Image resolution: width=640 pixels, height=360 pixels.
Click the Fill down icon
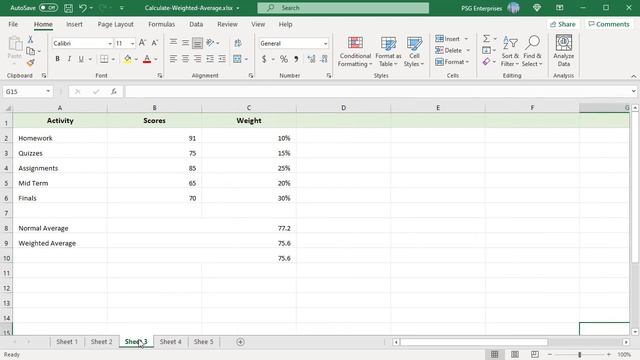click(x=486, y=50)
